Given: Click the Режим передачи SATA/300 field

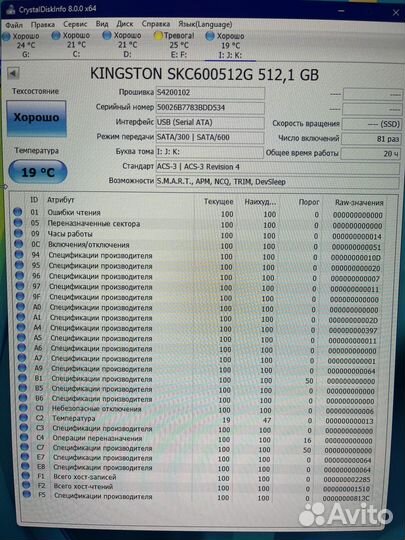Looking at the screenshot, I should point(210,137).
